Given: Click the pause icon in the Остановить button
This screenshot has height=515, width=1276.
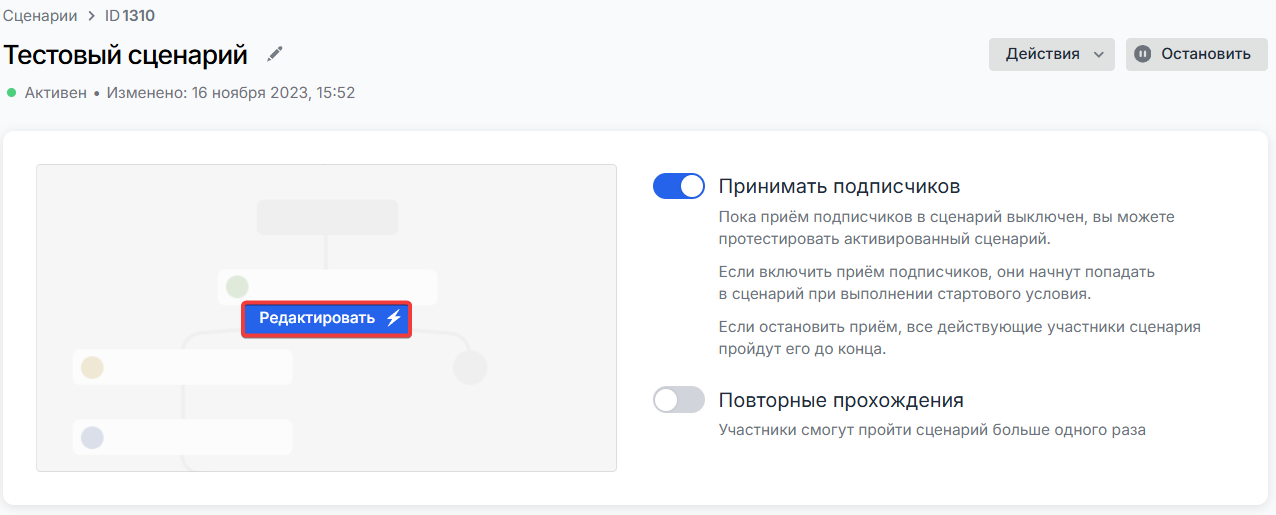Looking at the screenshot, I should tap(1143, 54).
